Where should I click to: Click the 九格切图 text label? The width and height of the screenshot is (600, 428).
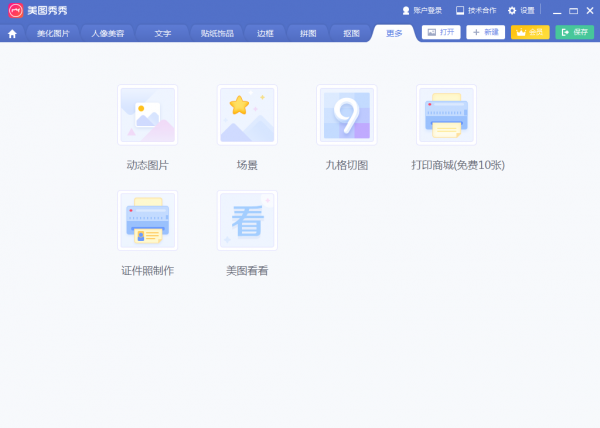[347, 165]
